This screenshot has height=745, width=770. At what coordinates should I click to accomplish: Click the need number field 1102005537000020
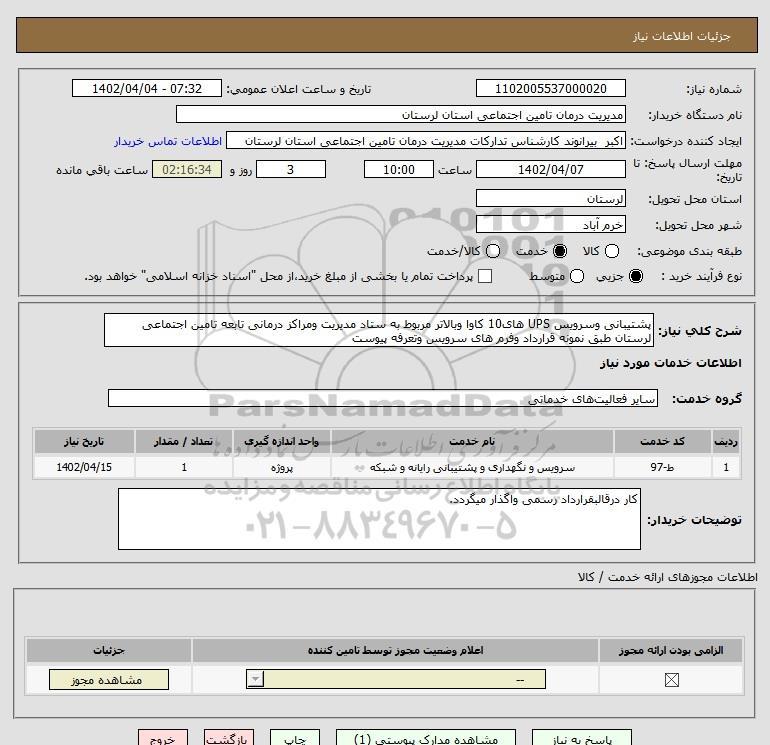(x=550, y=88)
